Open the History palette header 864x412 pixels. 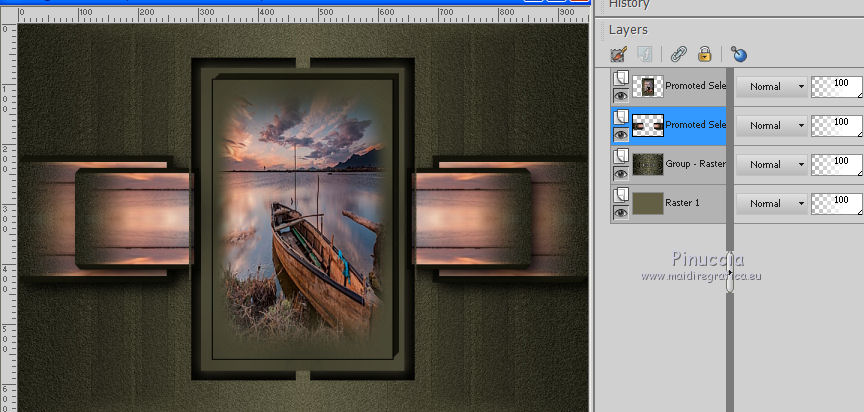tap(629, 4)
